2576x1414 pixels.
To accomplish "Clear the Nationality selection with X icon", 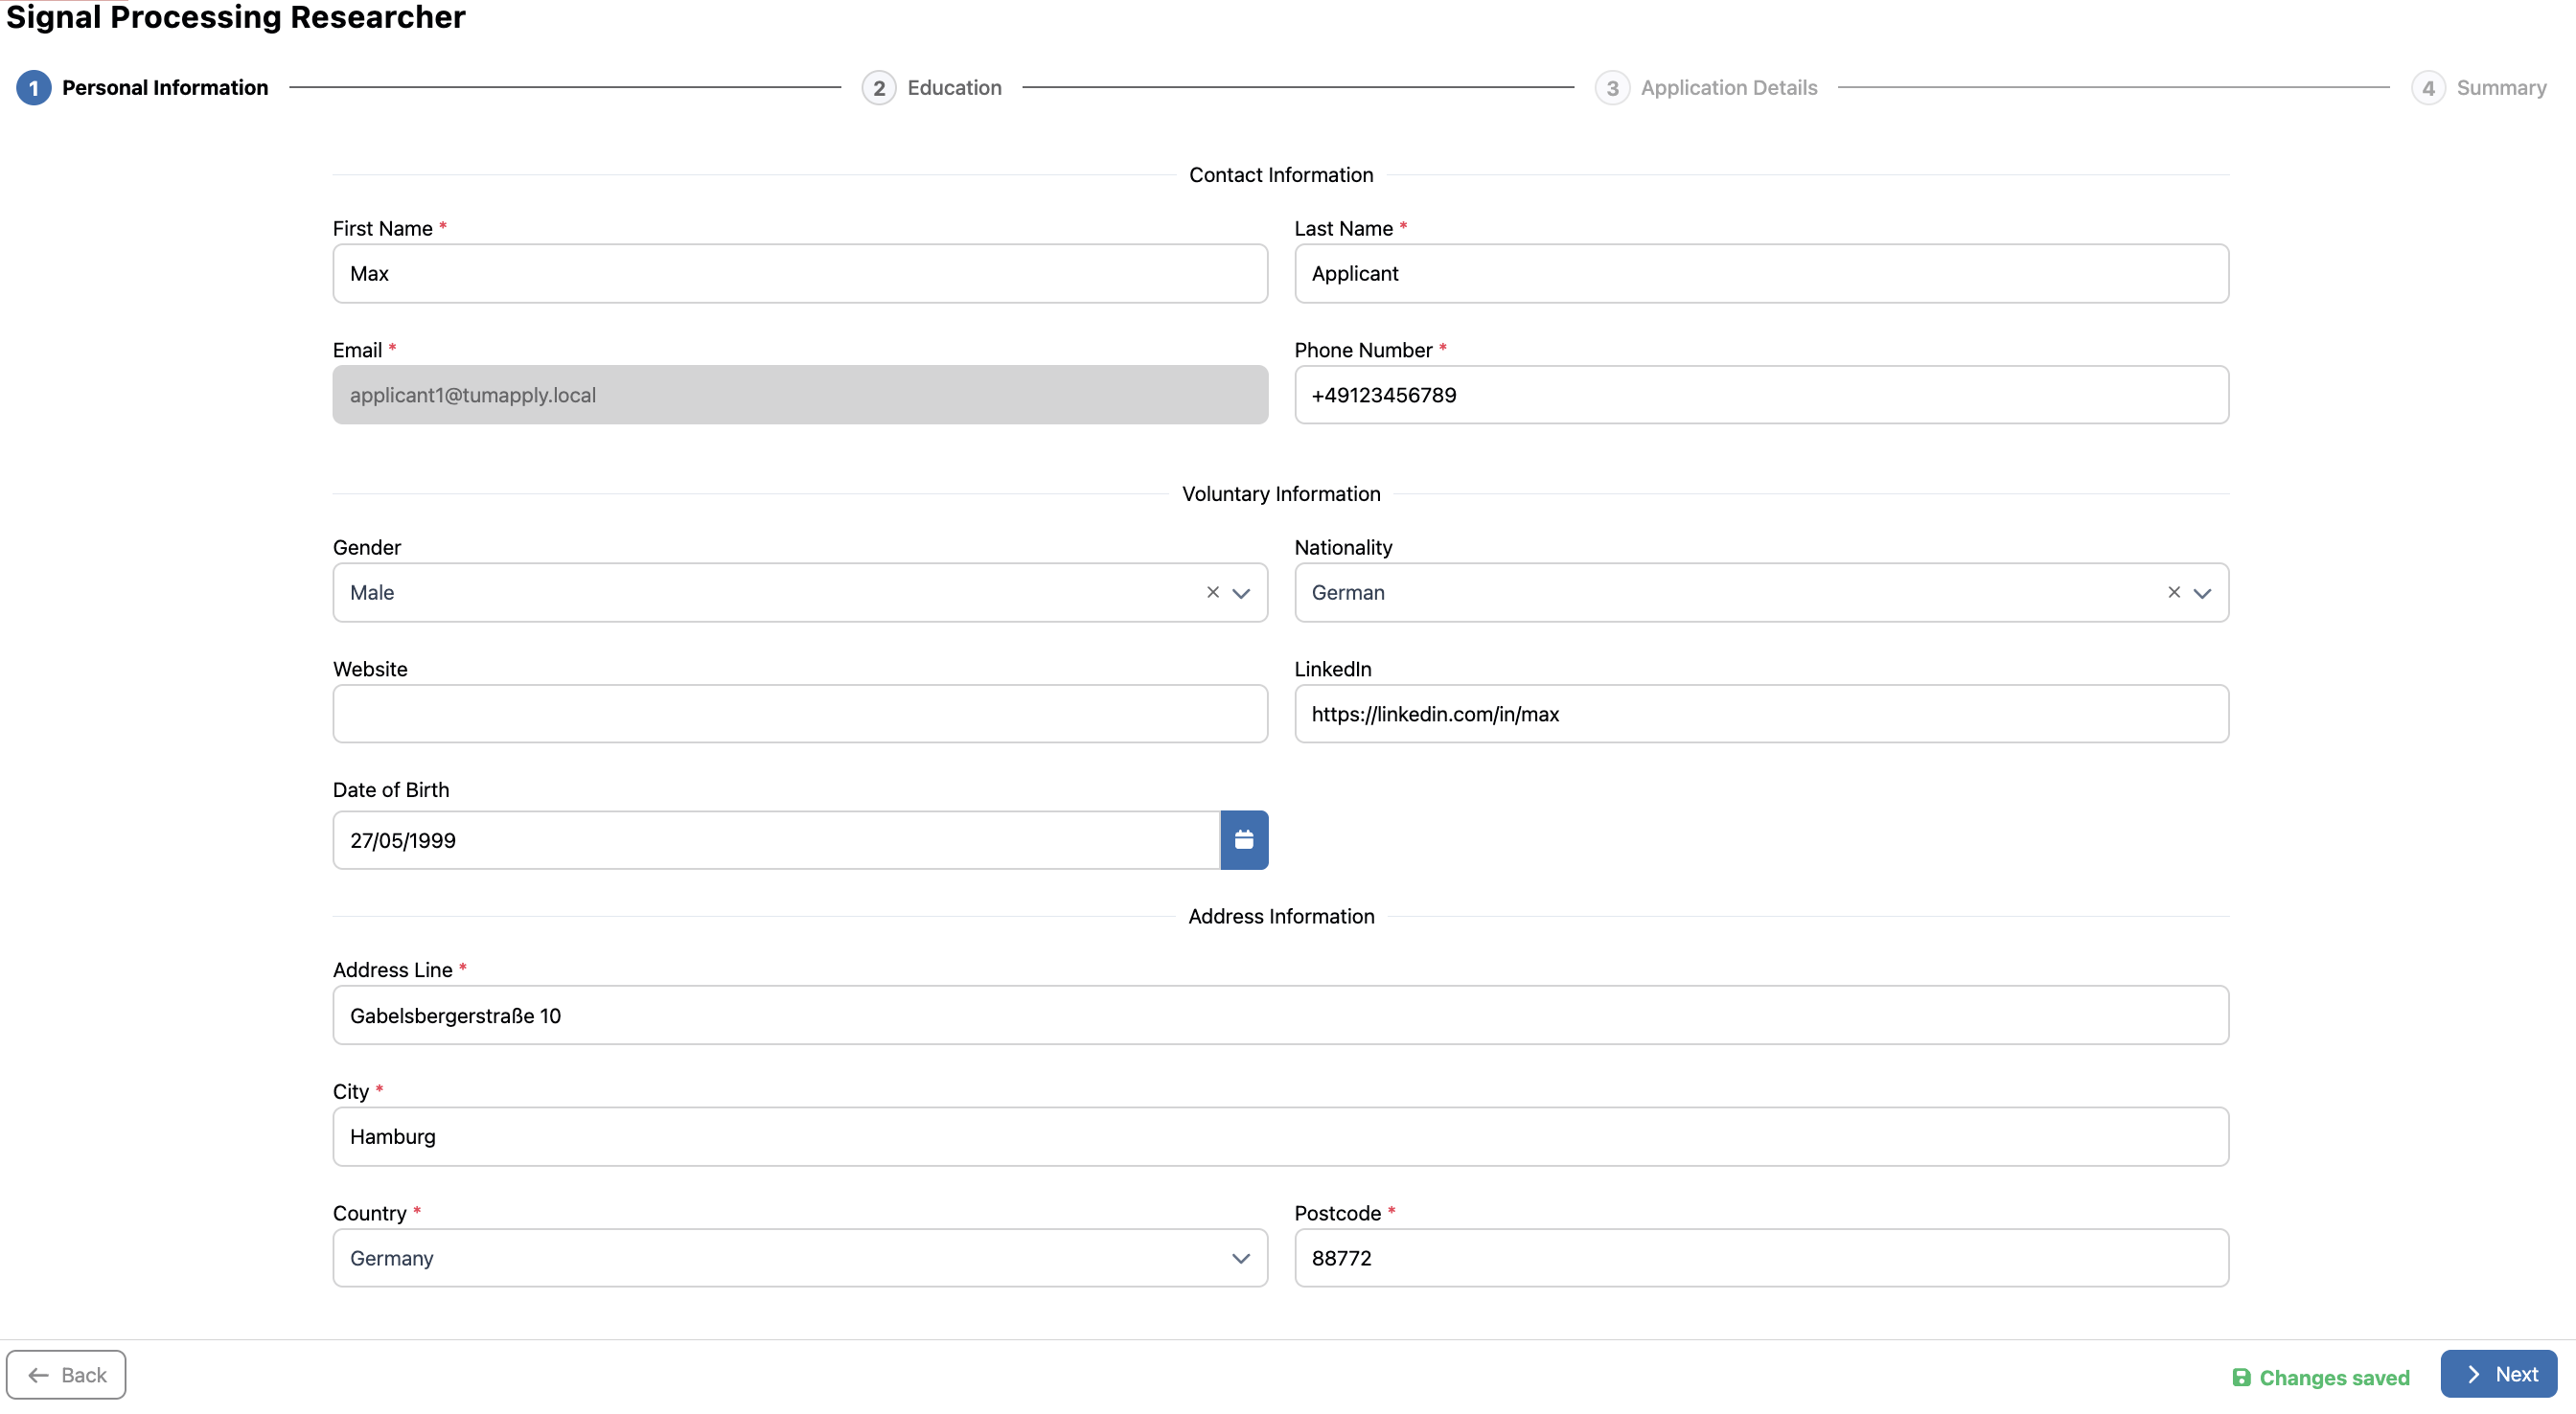I will (x=2173, y=592).
